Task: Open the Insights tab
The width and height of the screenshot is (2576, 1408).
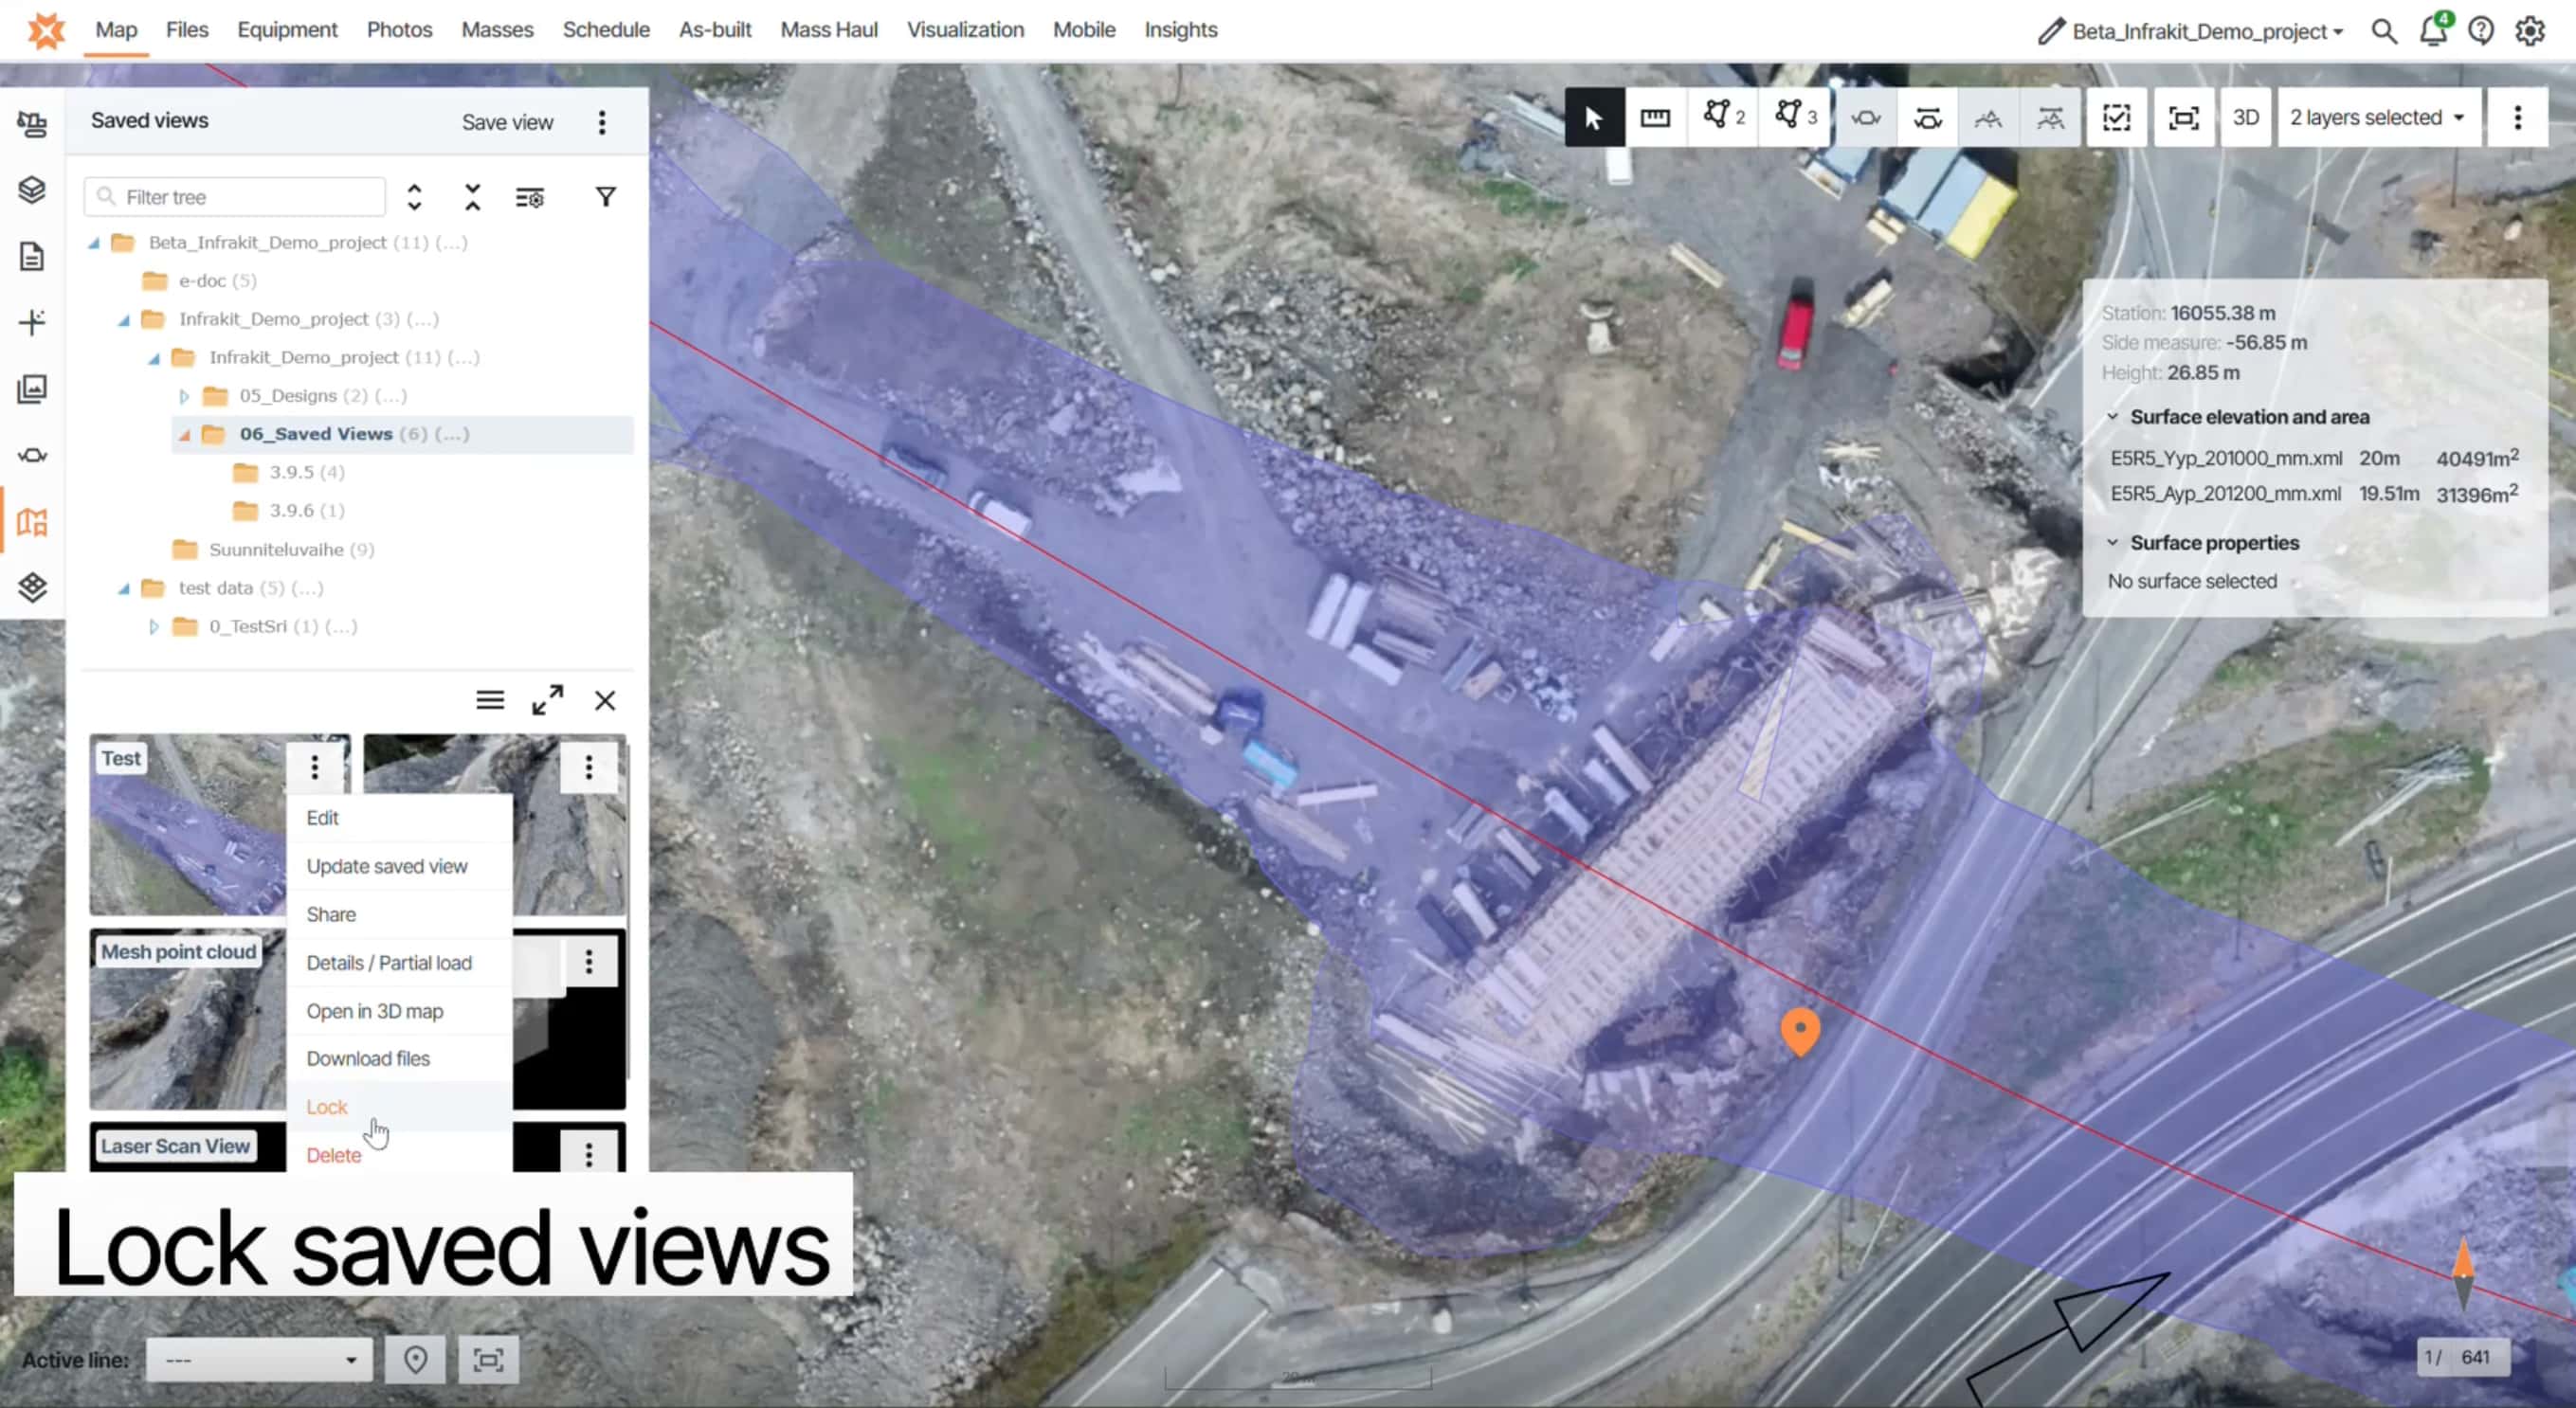Action: point(1181,30)
